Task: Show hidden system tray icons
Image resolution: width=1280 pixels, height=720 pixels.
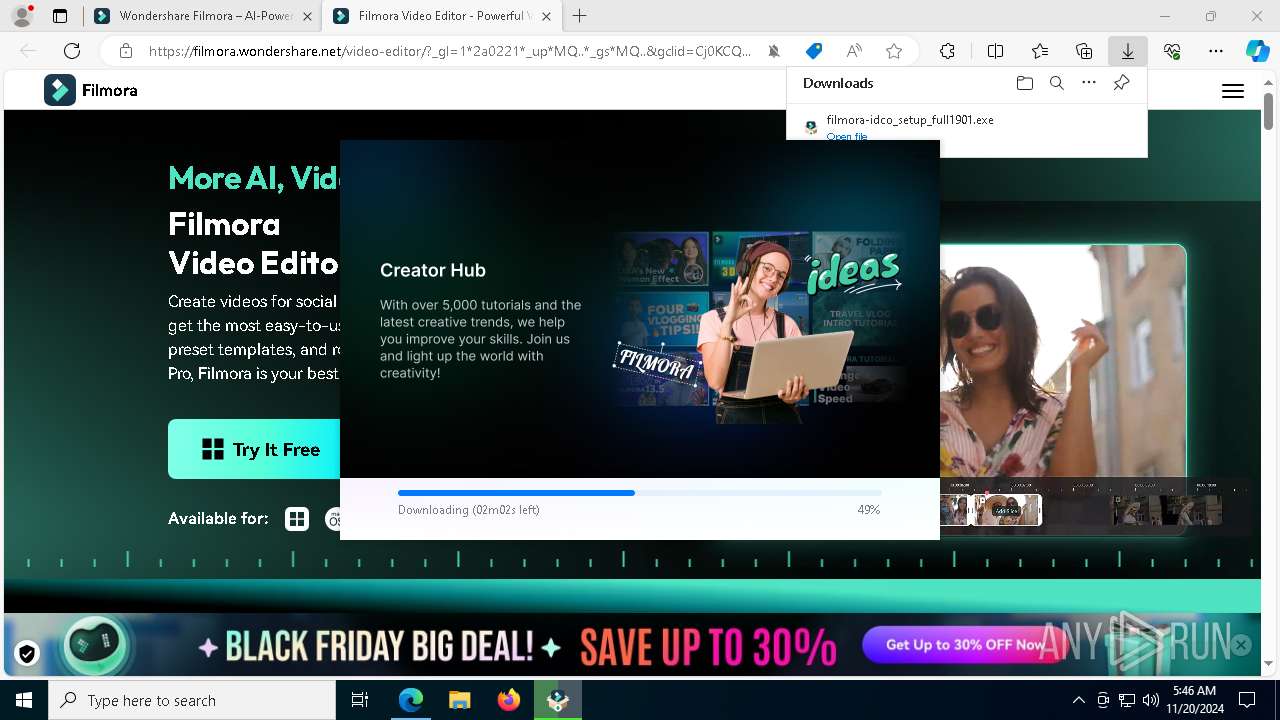Action: pyautogui.click(x=1078, y=700)
